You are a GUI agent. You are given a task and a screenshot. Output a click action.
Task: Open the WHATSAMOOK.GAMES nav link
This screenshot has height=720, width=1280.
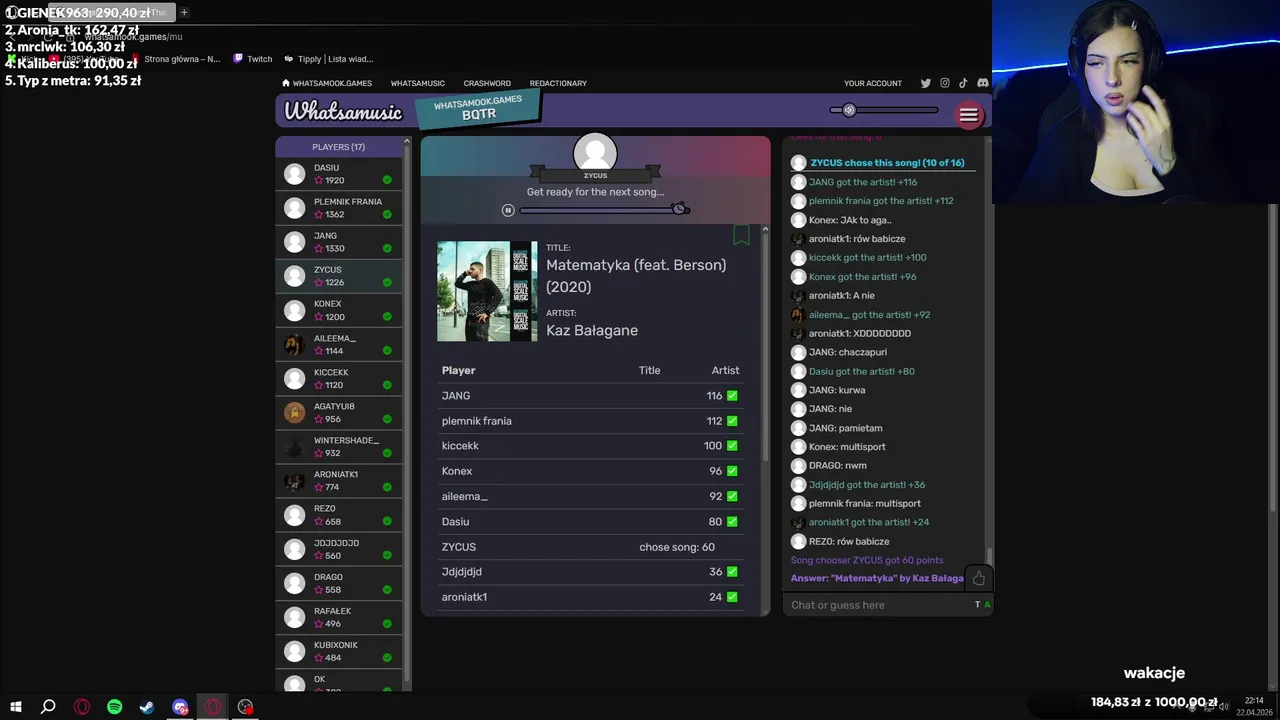click(x=332, y=83)
